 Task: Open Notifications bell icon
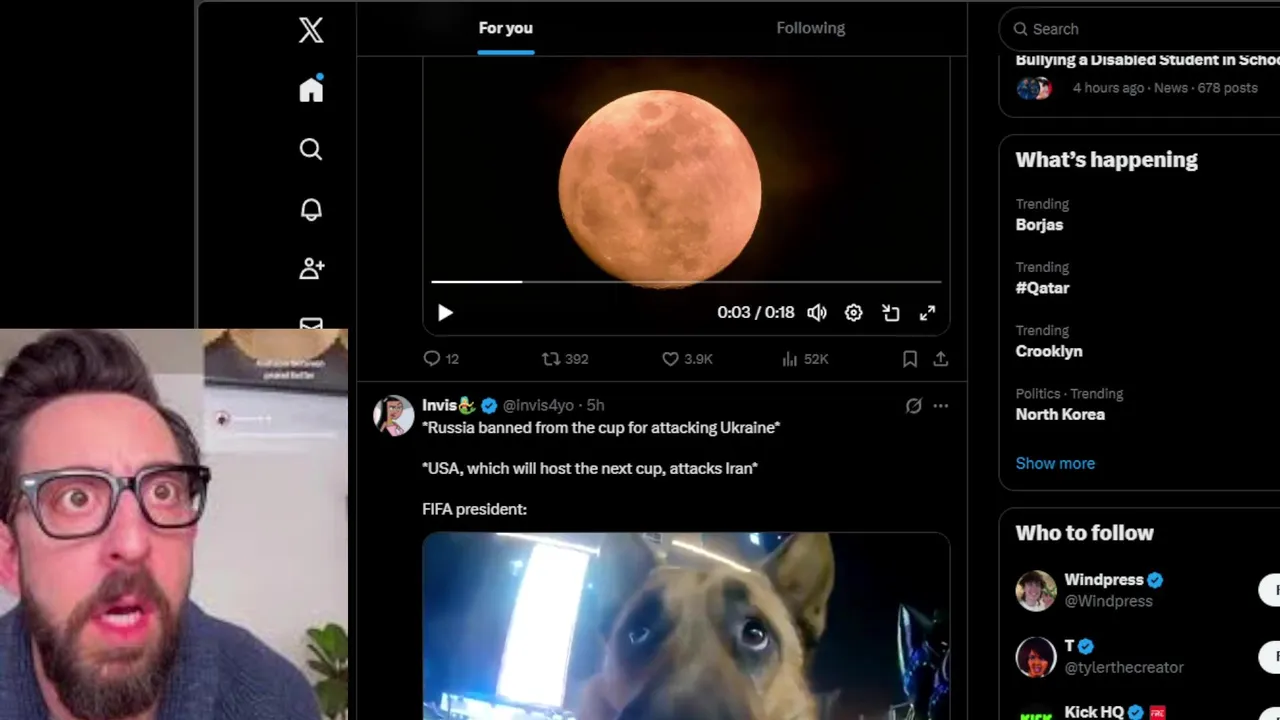coord(311,209)
